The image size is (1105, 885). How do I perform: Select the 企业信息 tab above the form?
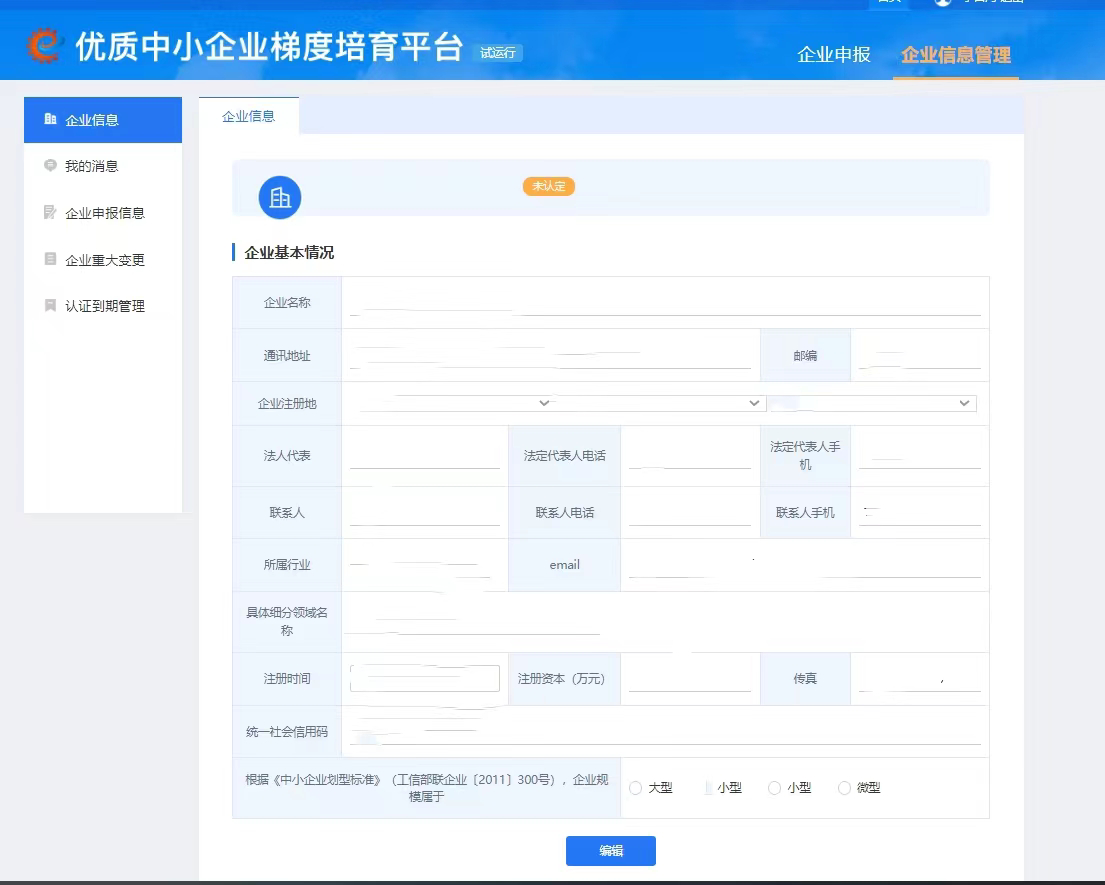(x=249, y=116)
